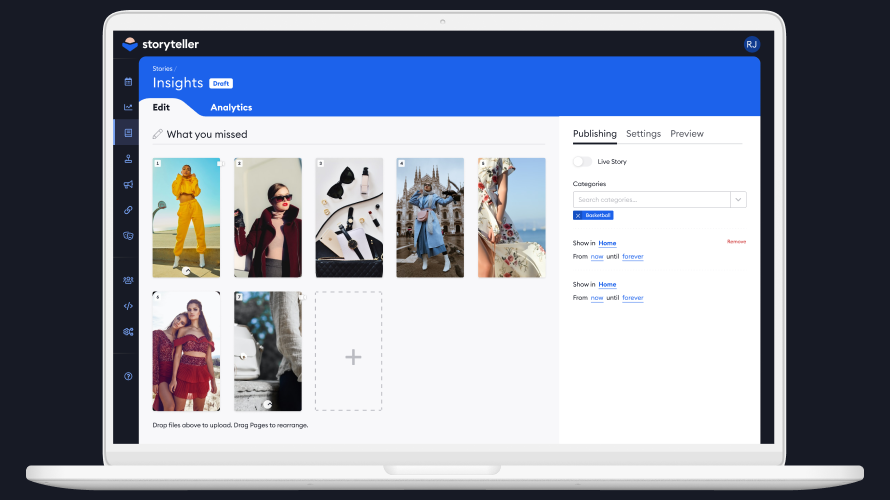
Task: Switch to the Analytics tab
Action: click(x=231, y=108)
